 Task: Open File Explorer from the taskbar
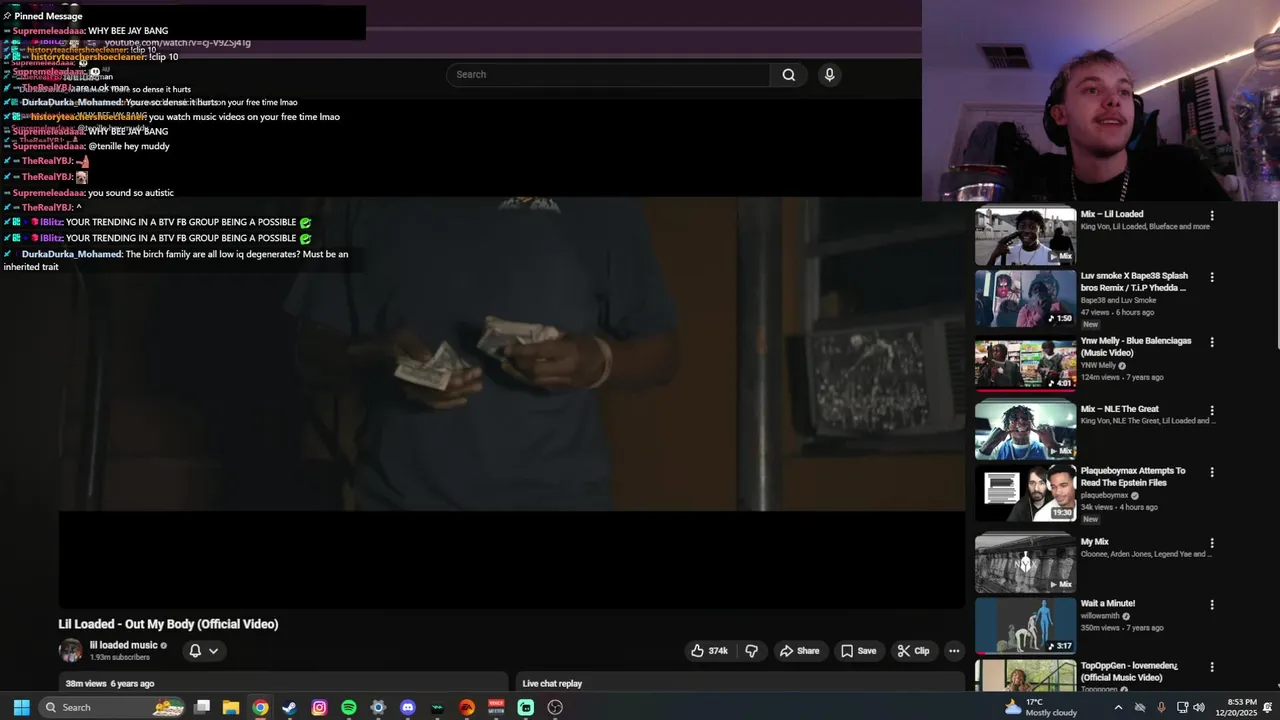click(231, 707)
